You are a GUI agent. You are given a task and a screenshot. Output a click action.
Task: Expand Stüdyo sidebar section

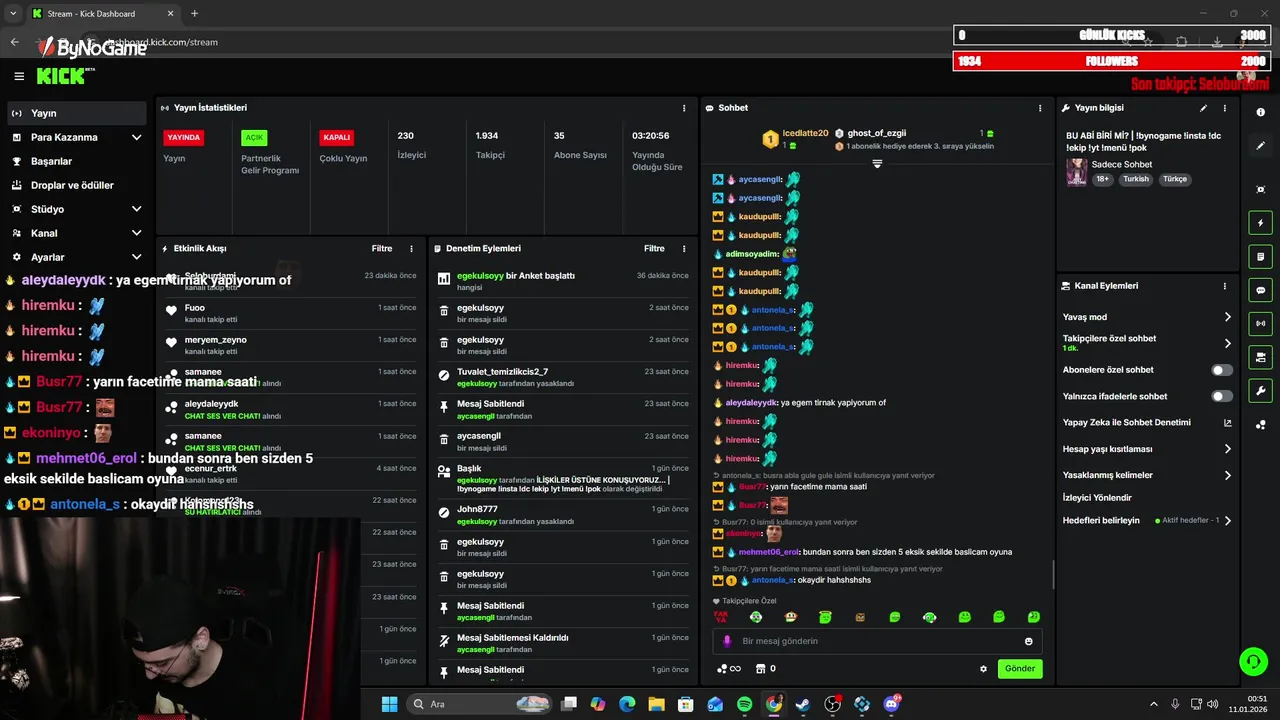click(137, 209)
